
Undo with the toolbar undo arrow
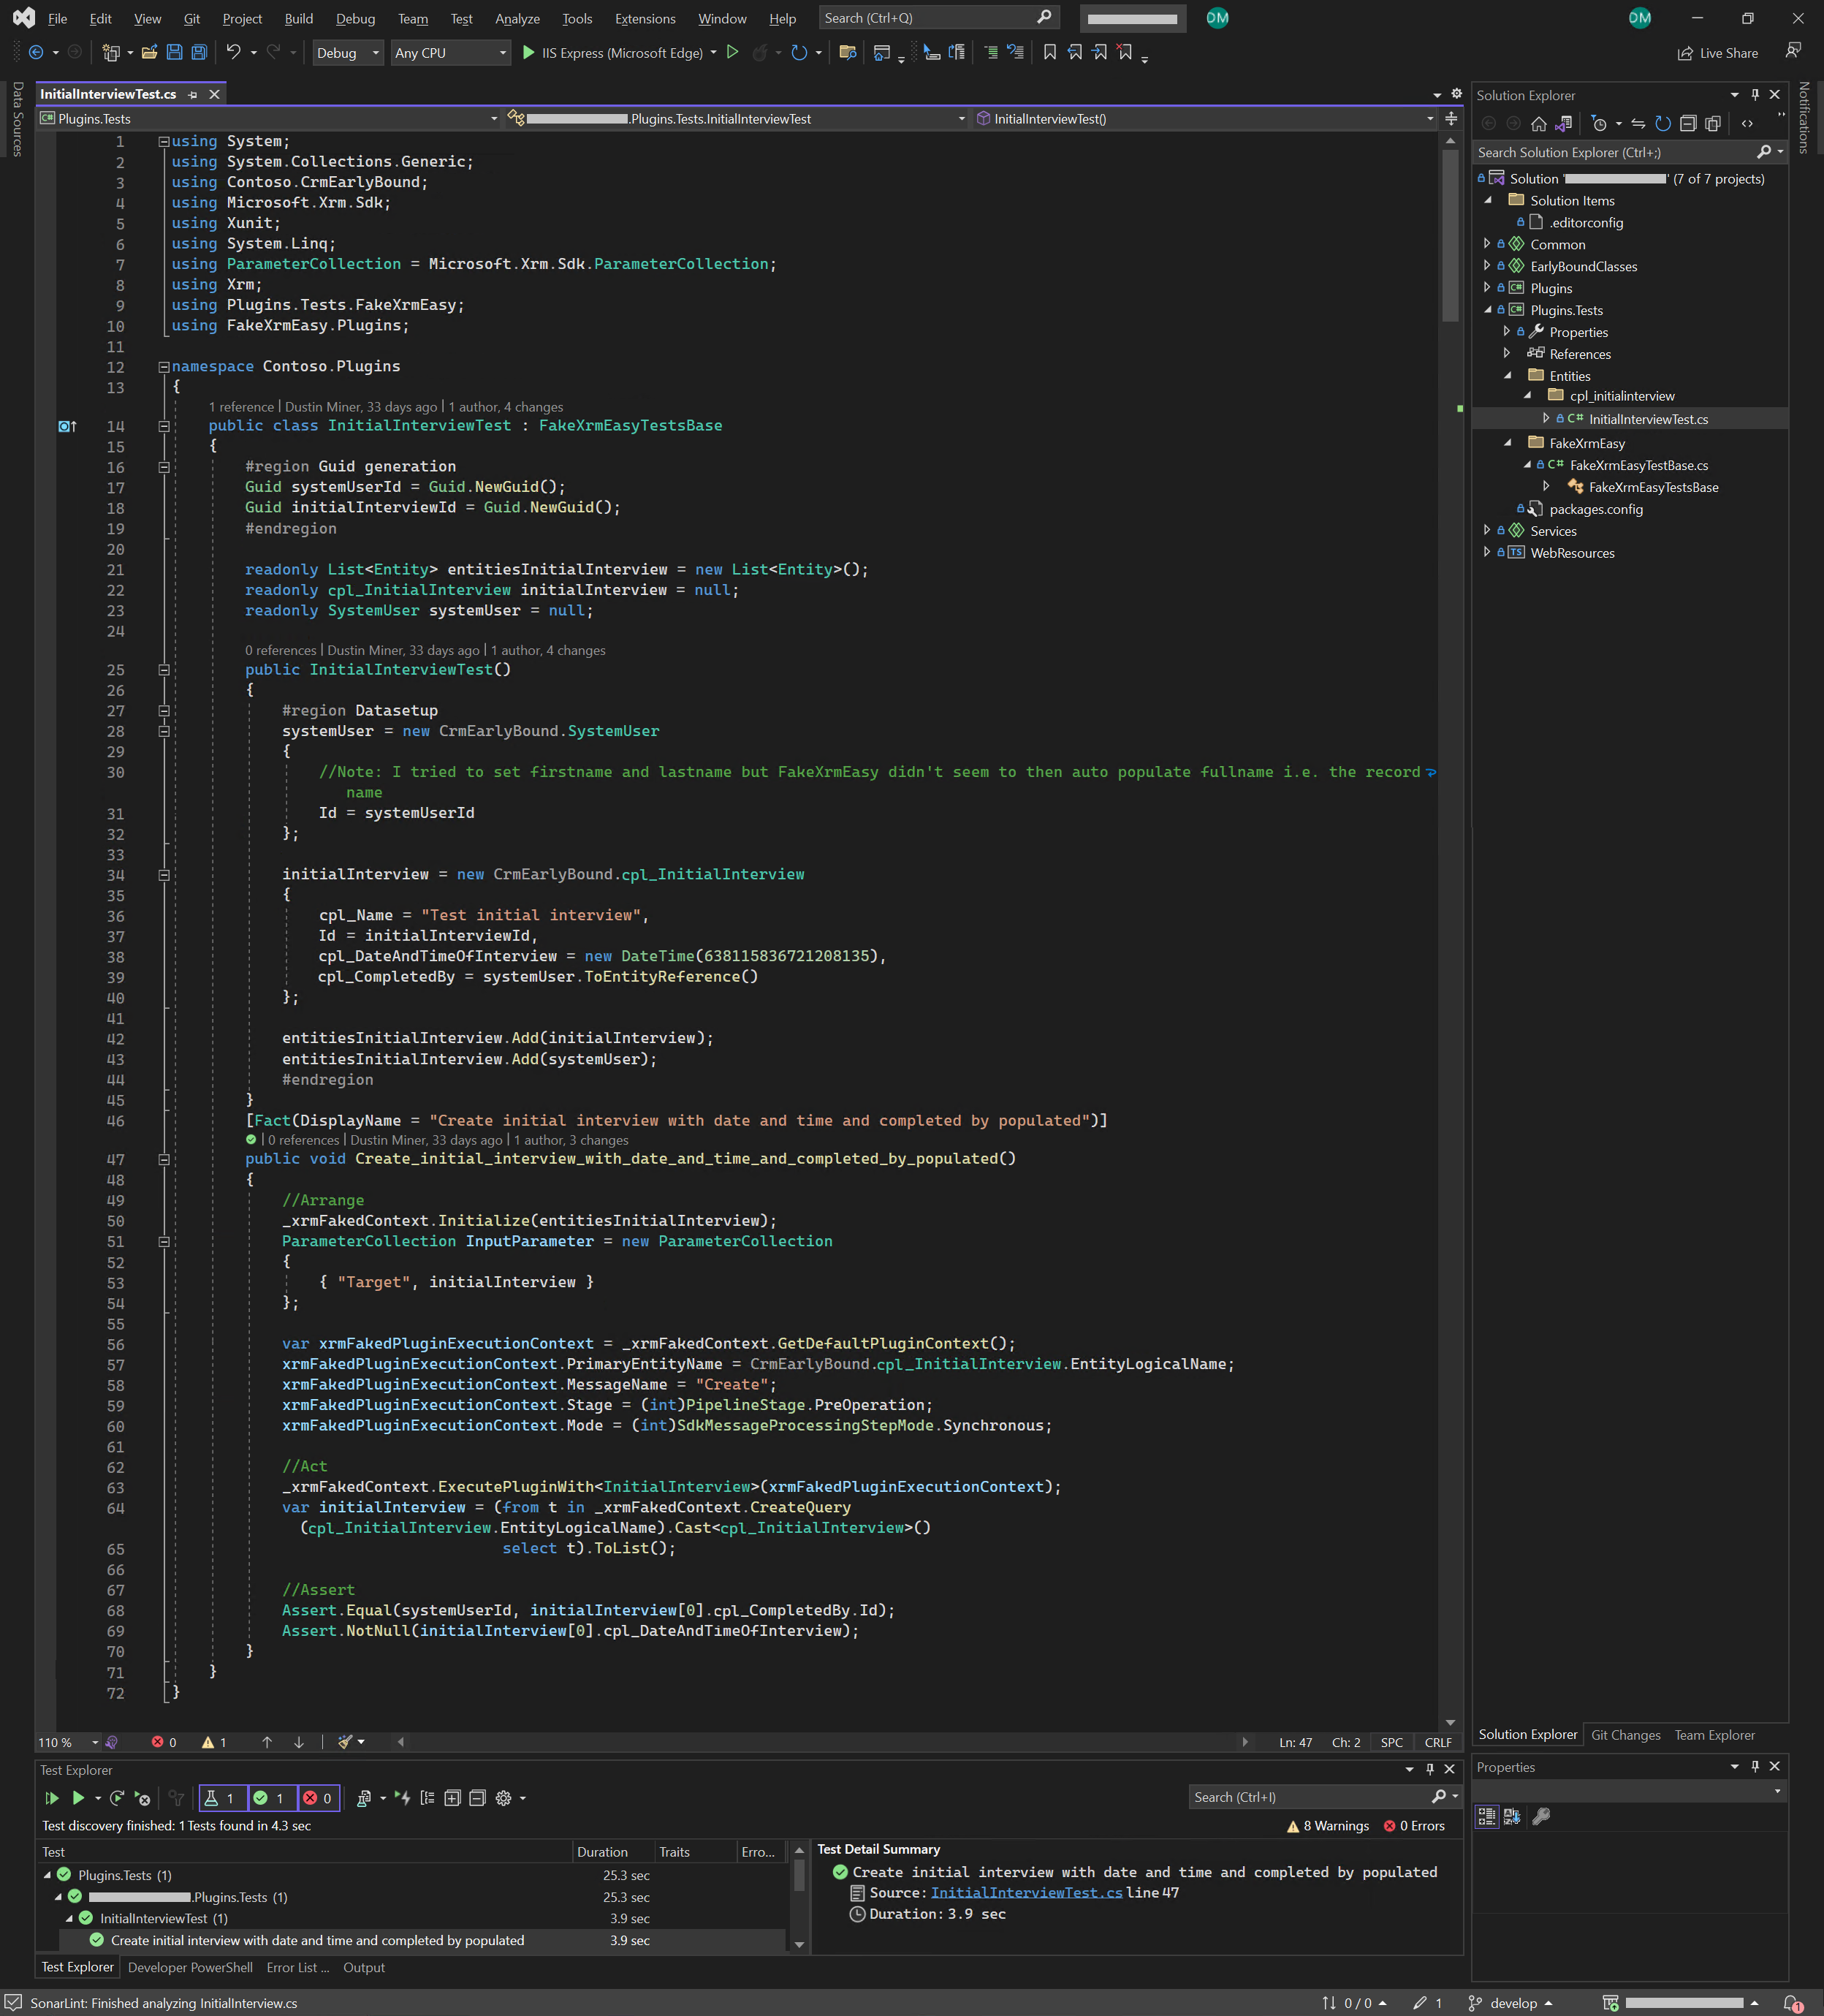[233, 52]
